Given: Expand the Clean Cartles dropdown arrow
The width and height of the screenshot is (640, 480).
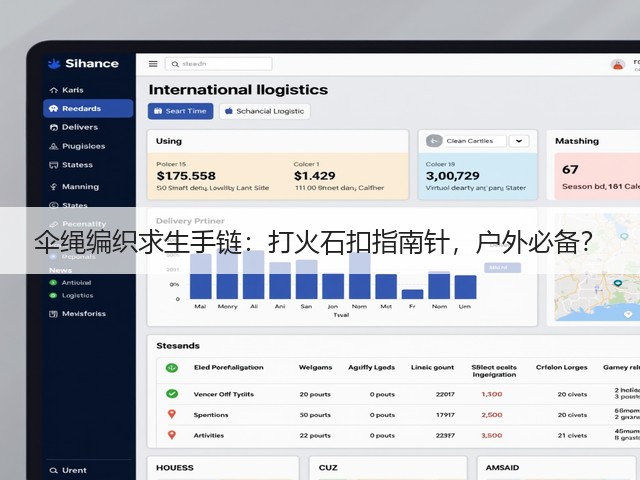Looking at the screenshot, I should click(519, 141).
